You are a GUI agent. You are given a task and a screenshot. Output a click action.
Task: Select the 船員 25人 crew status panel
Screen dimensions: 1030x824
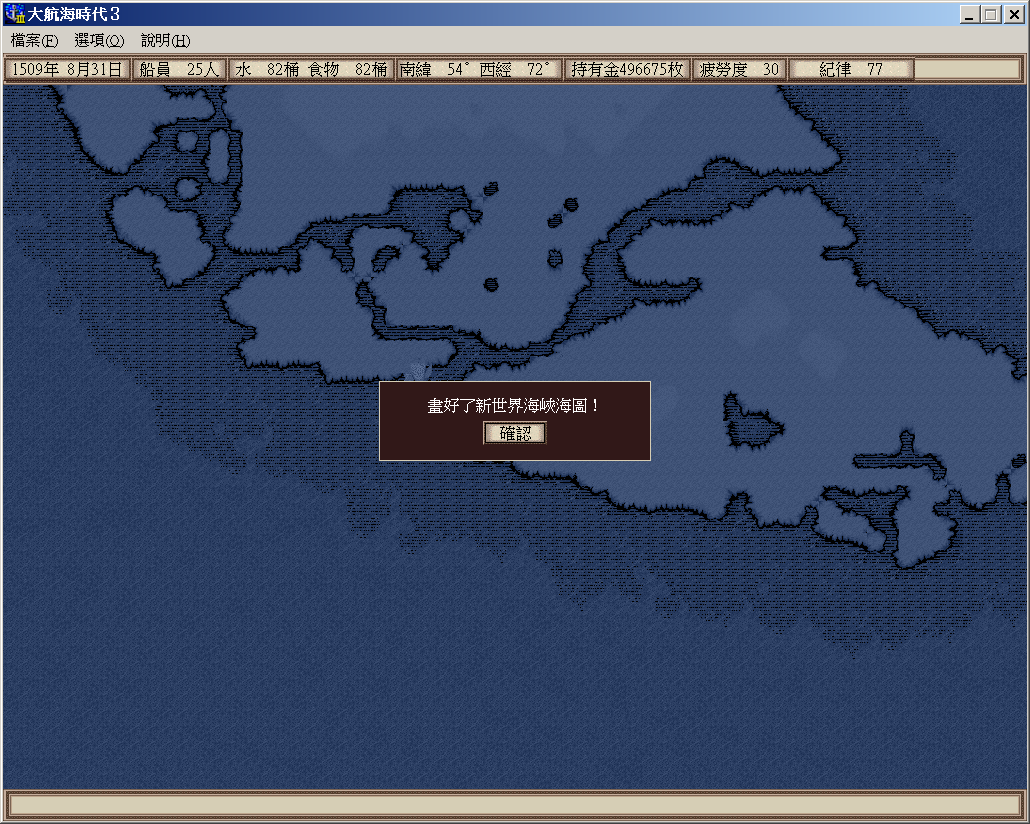(x=180, y=69)
